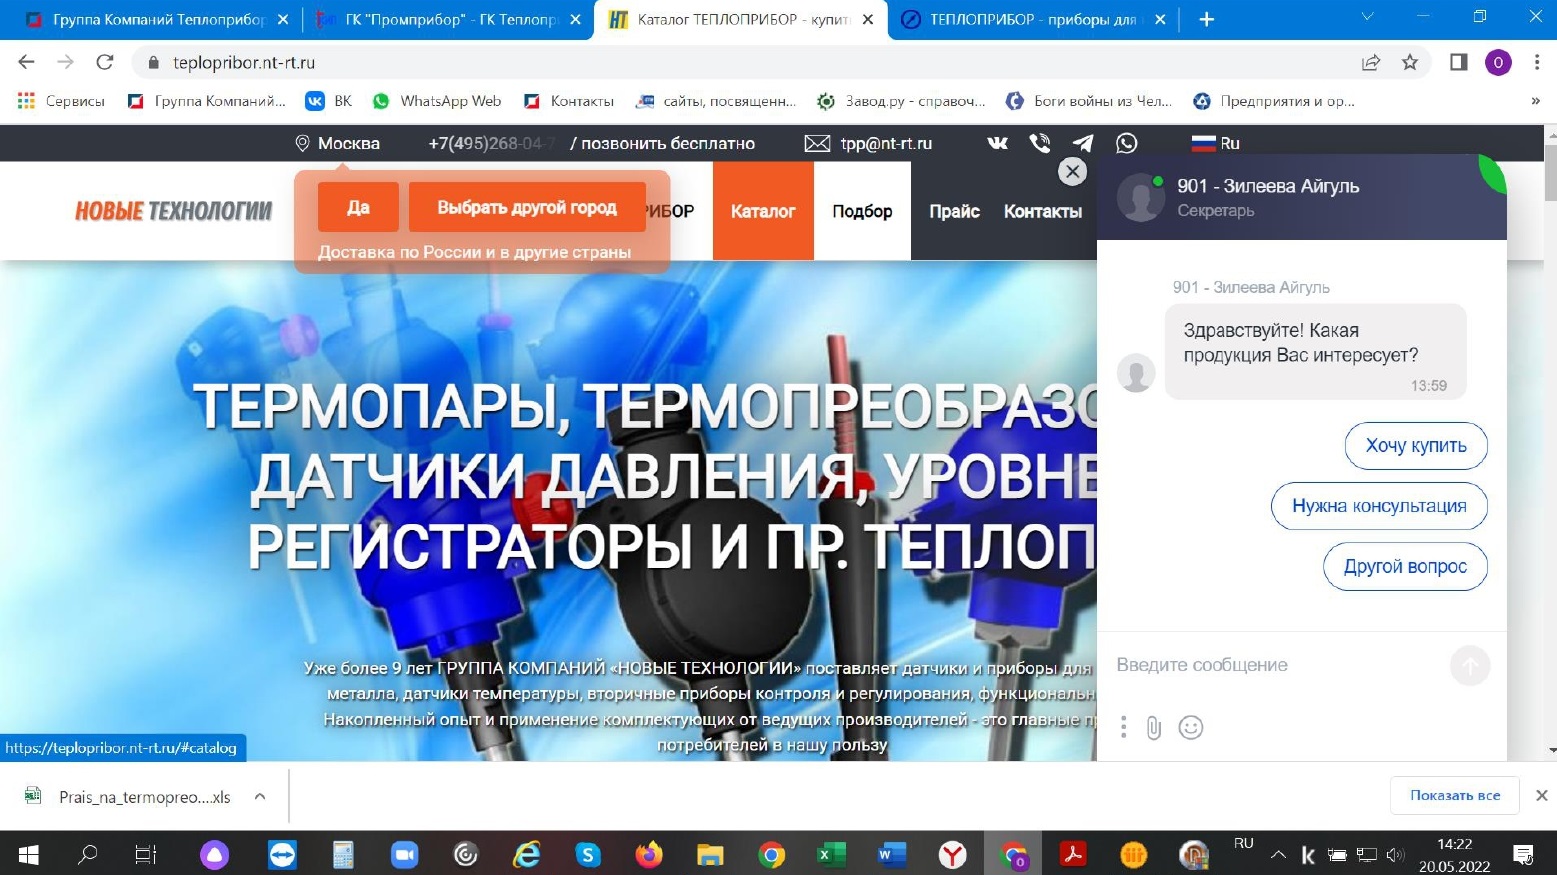
Task: Choose the Нужна консультация chat reply
Action: [x=1379, y=506]
